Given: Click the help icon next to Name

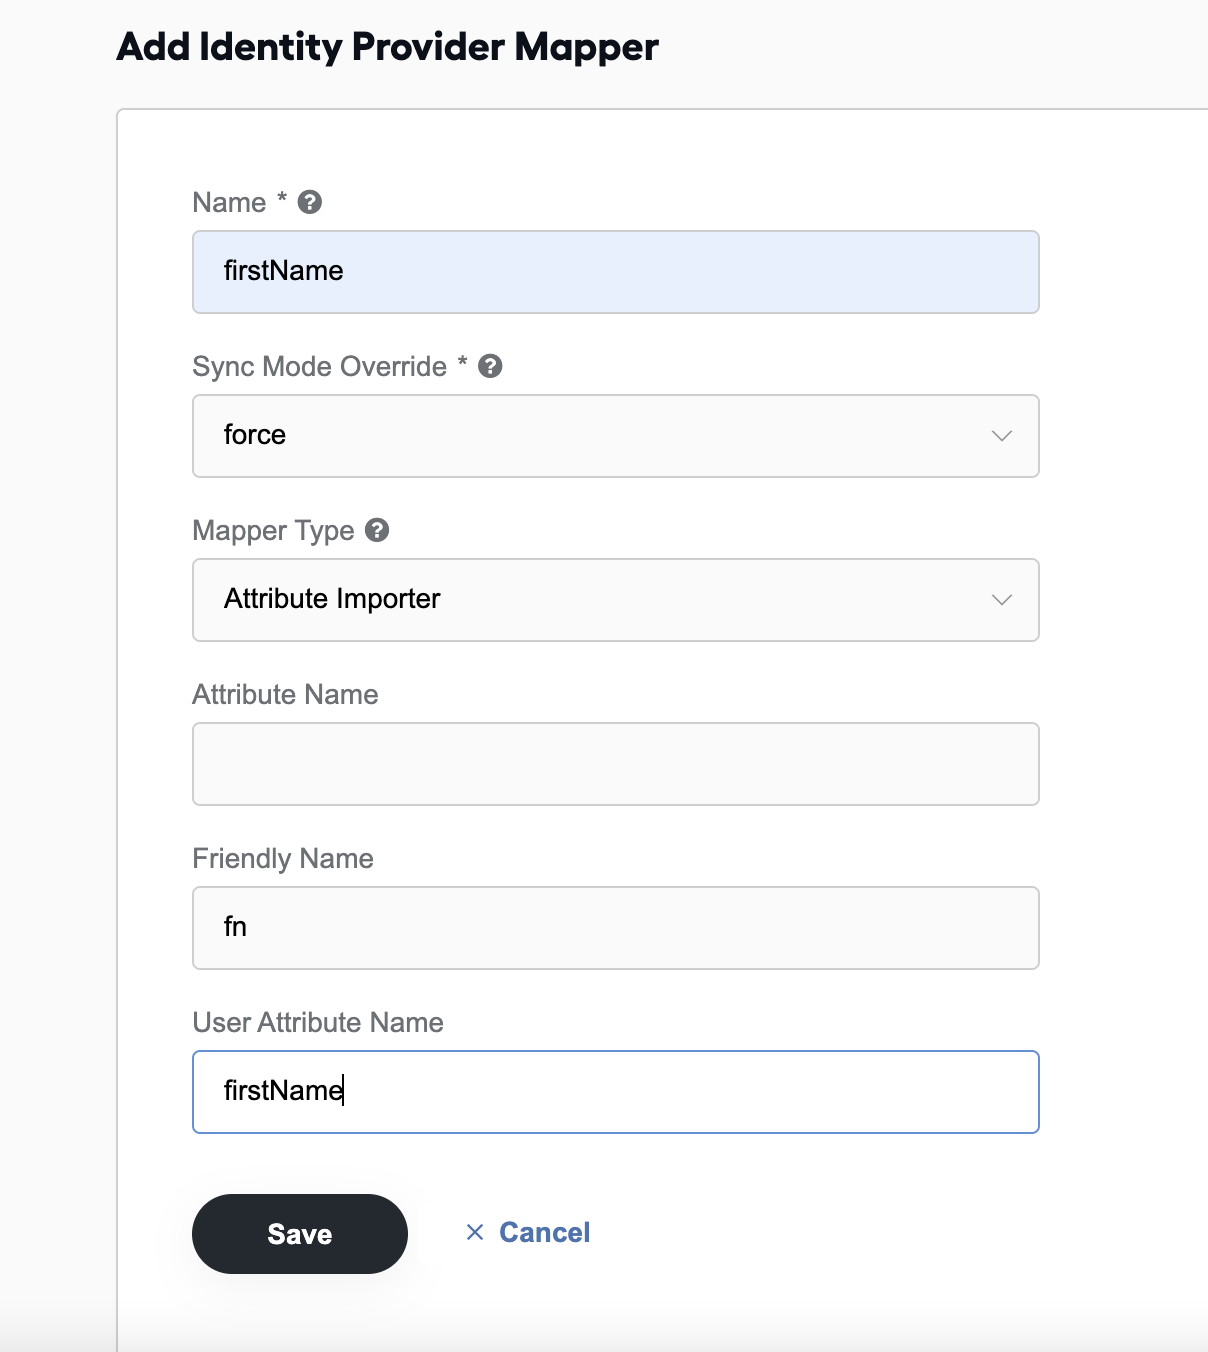Looking at the screenshot, I should pos(310,202).
